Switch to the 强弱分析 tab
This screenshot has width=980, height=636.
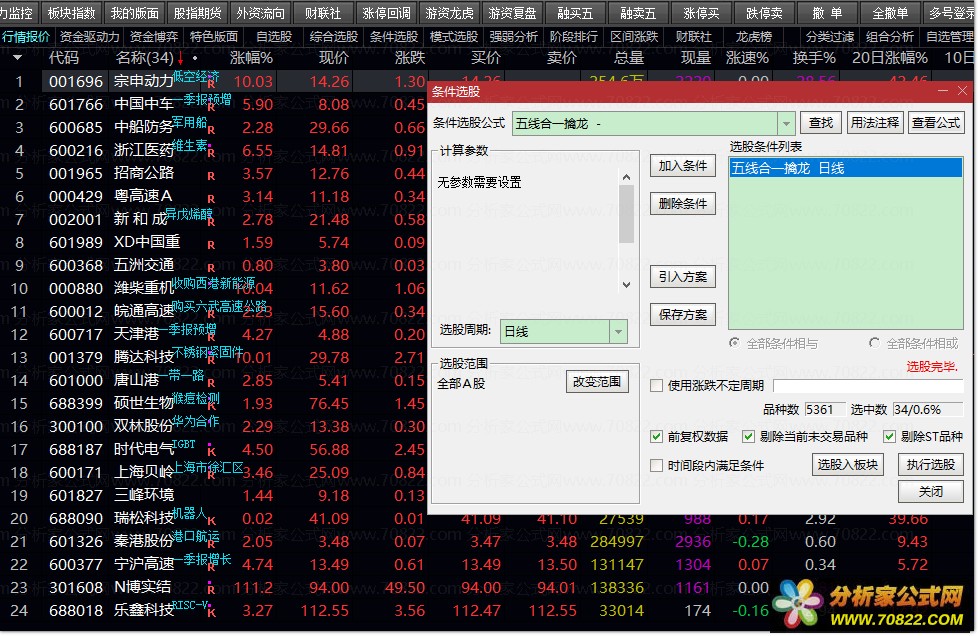pos(514,37)
